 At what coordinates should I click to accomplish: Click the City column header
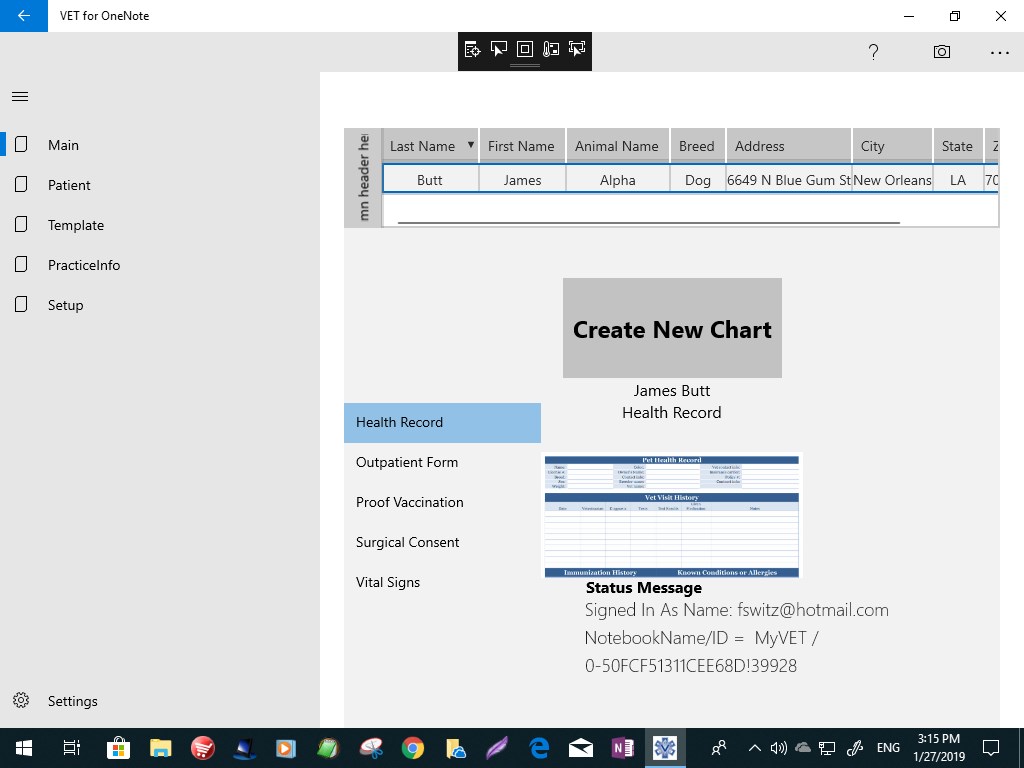point(892,146)
